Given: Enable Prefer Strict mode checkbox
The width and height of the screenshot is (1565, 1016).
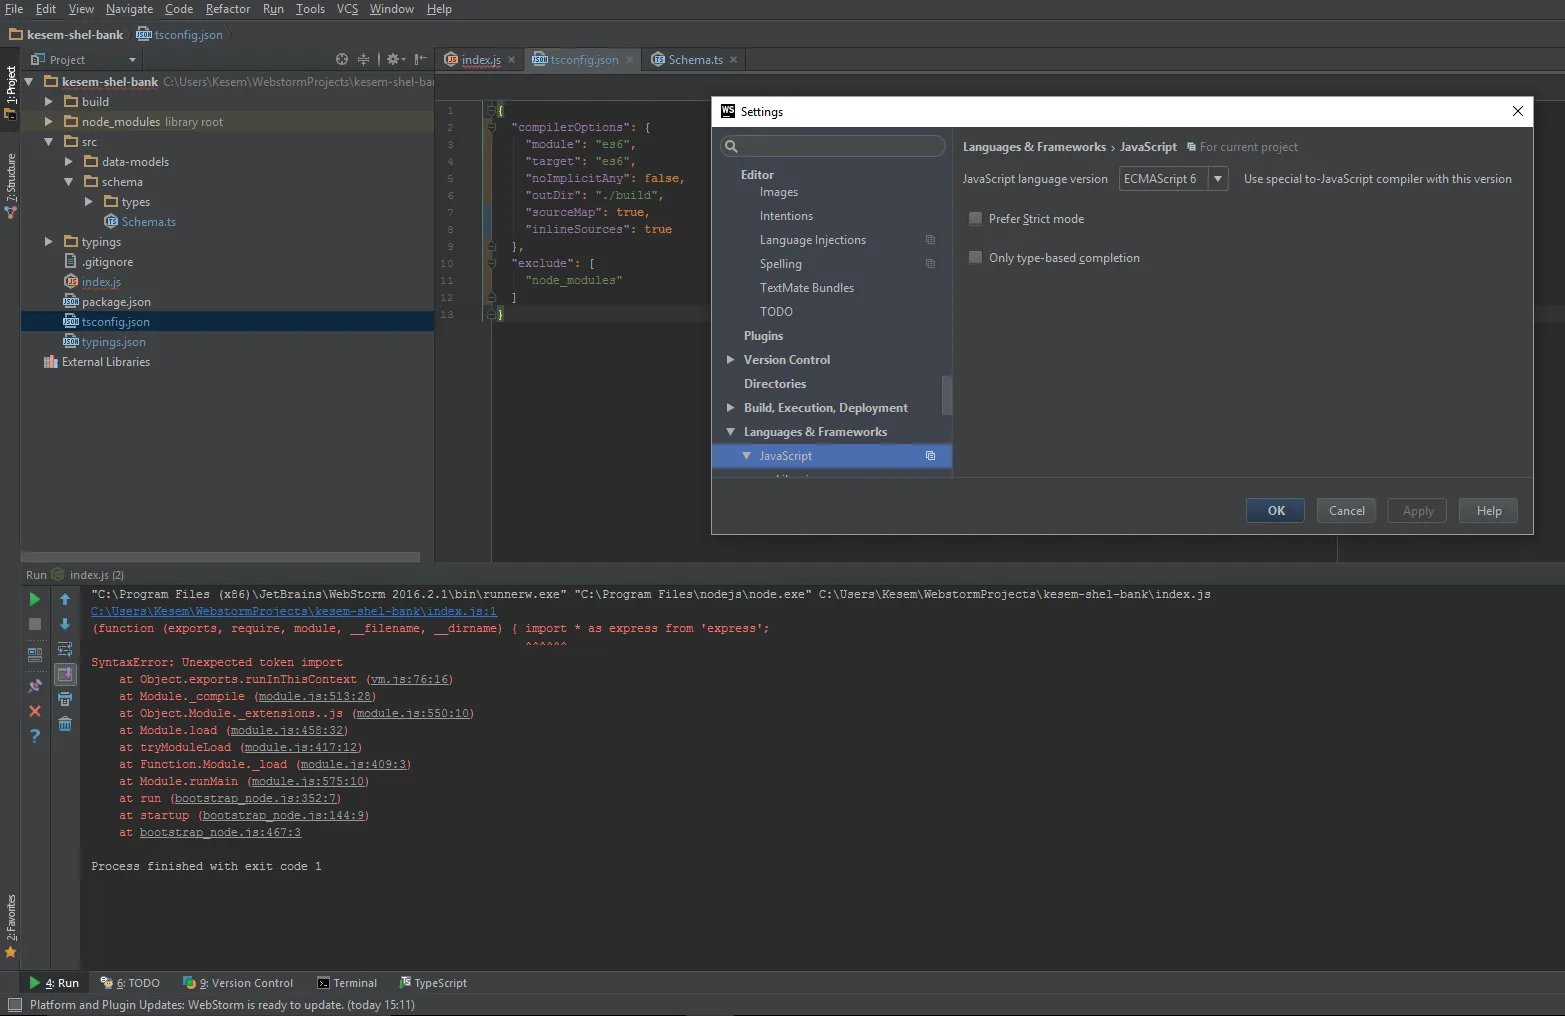Looking at the screenshot, I should pos(975,219).
